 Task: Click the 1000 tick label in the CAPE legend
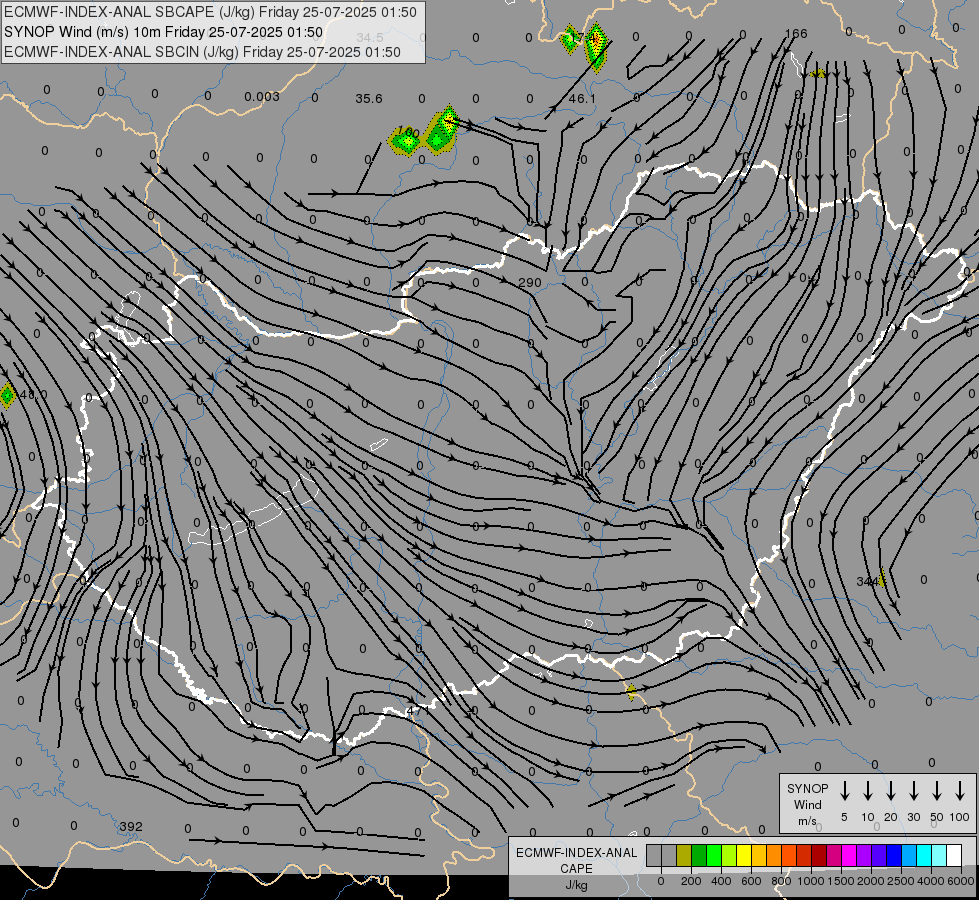click(810, 881)
